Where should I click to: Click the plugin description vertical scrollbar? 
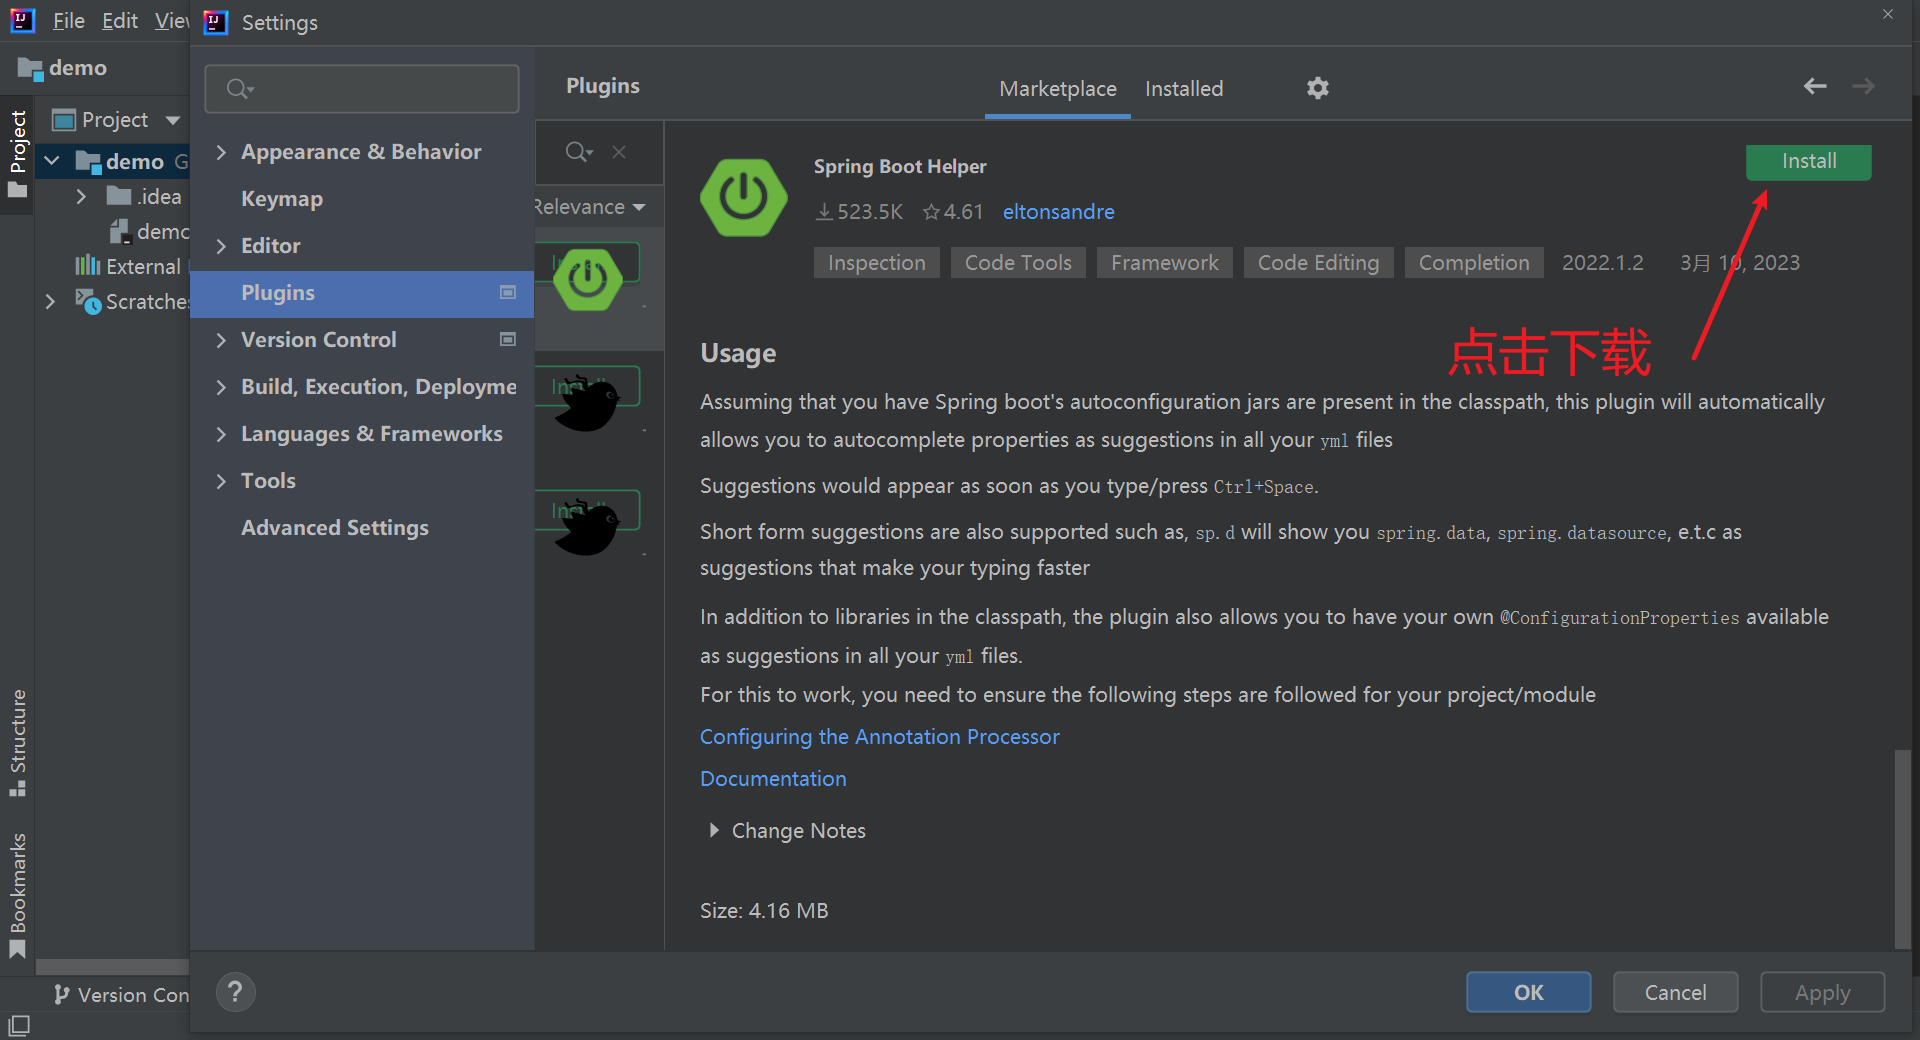click(1903, 848)
